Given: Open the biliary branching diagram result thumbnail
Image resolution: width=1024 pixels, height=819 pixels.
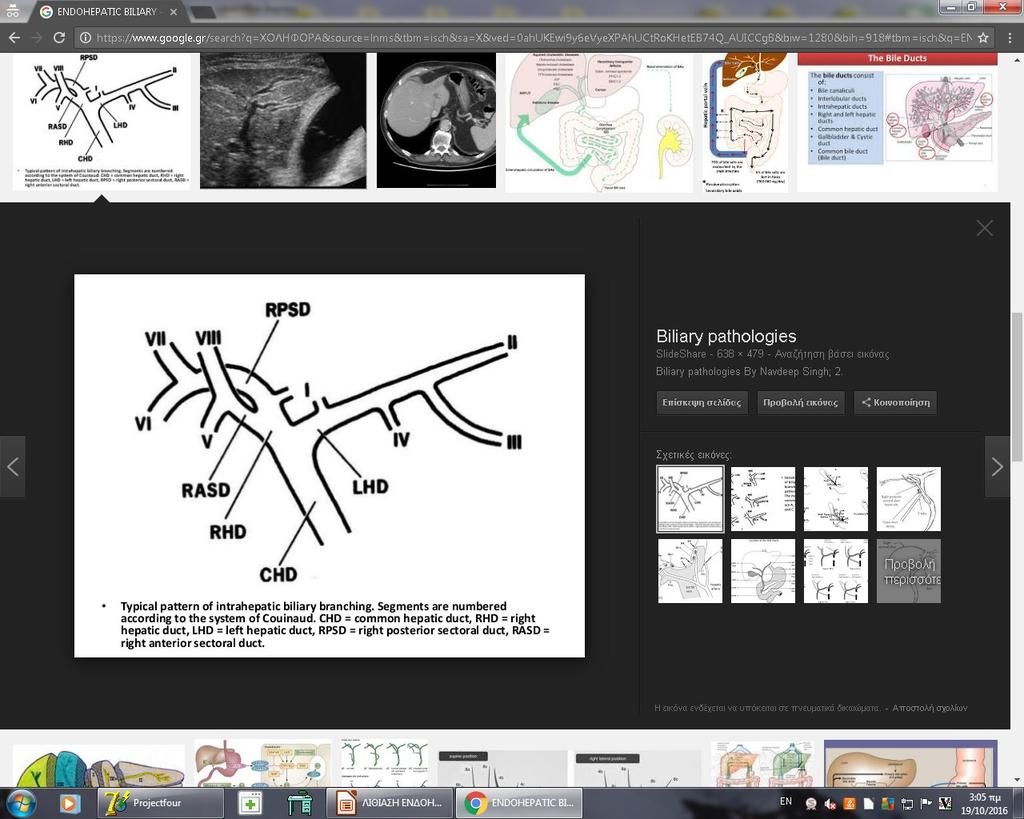Looking at the screenshot, I should [101, 121].
